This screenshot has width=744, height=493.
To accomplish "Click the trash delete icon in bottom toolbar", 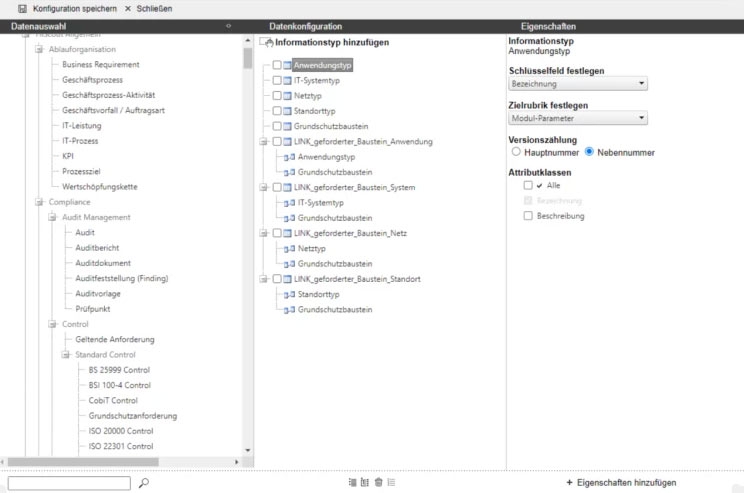I will pyautogui.click(x=378, y=483).
